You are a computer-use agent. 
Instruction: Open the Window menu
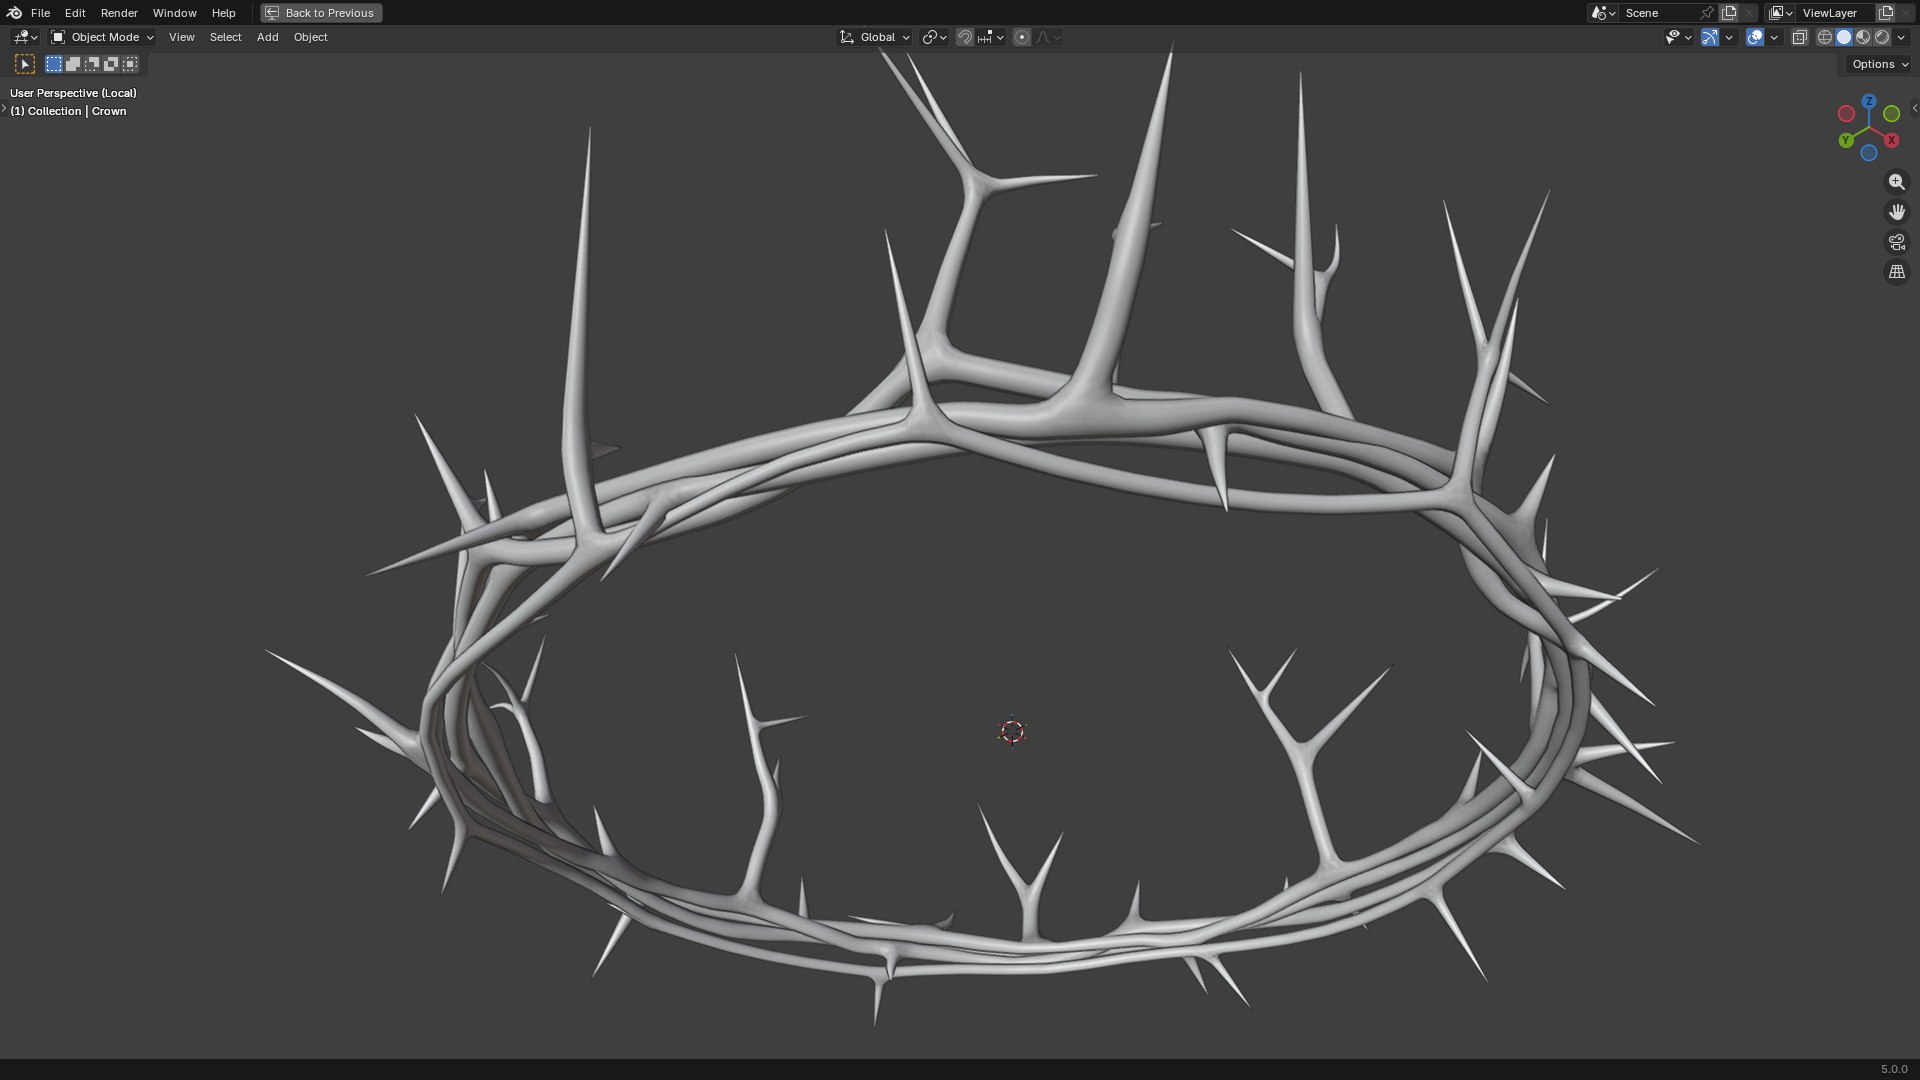tap(174, 13)
